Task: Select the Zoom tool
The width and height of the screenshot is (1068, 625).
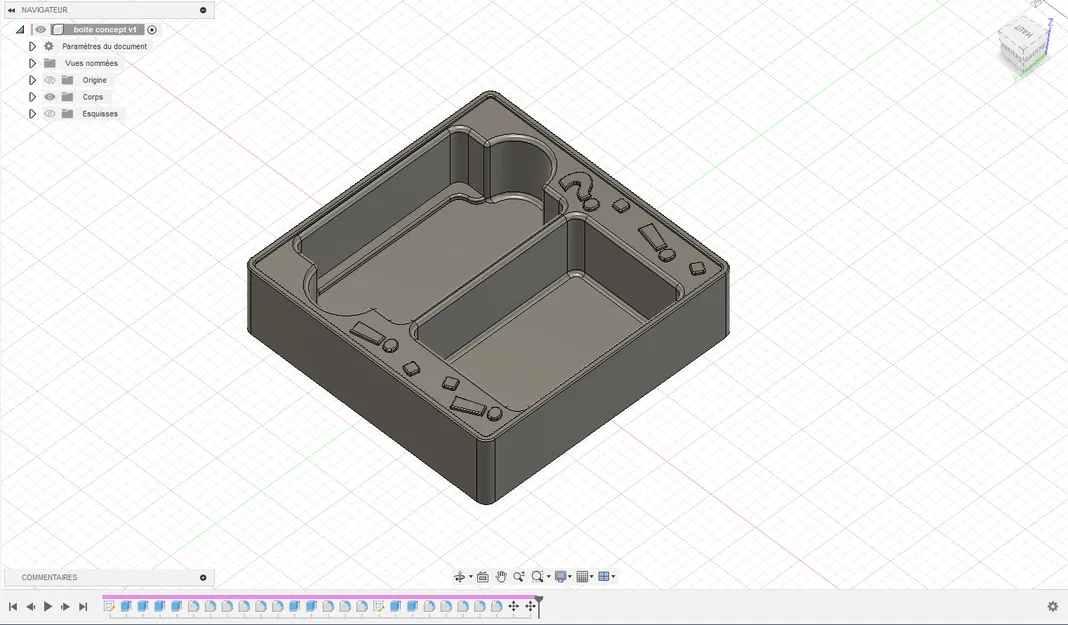Action: [519, 577]
